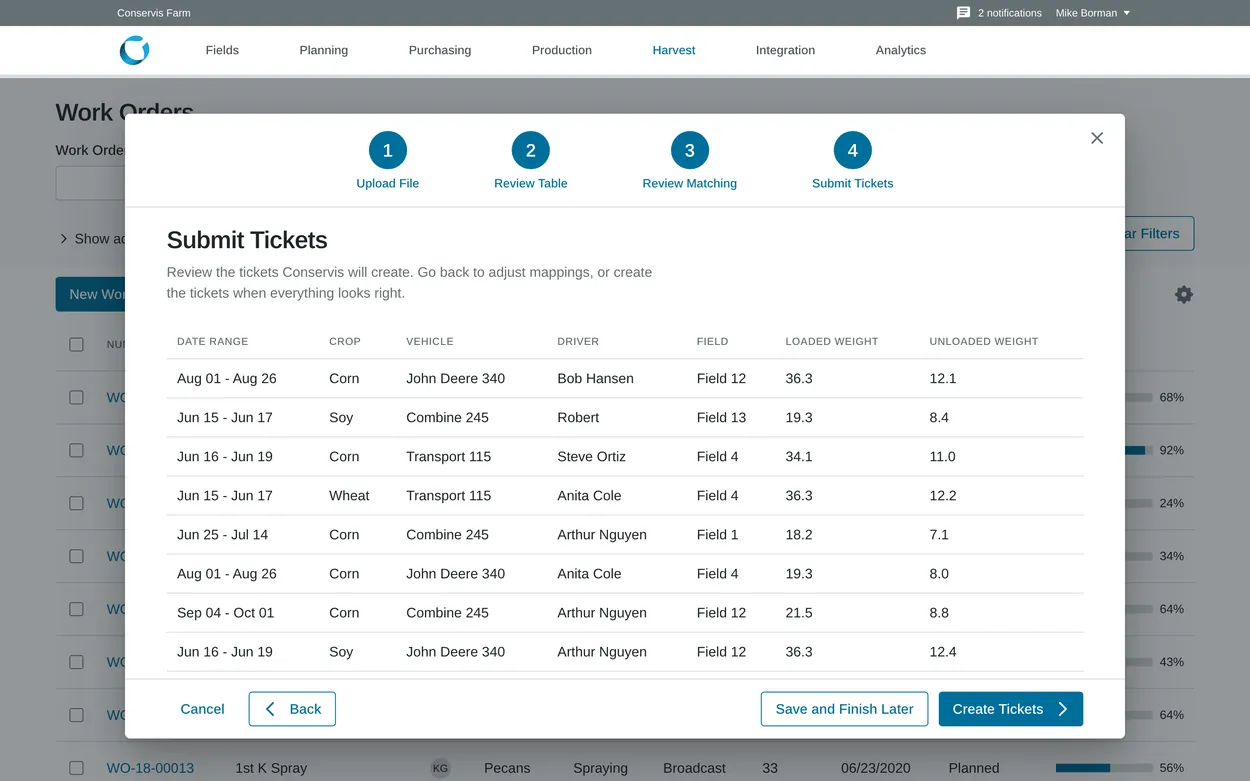Click the Date Range column header
The width and height of the screenshot is (1250, 781).
point(212,341)
